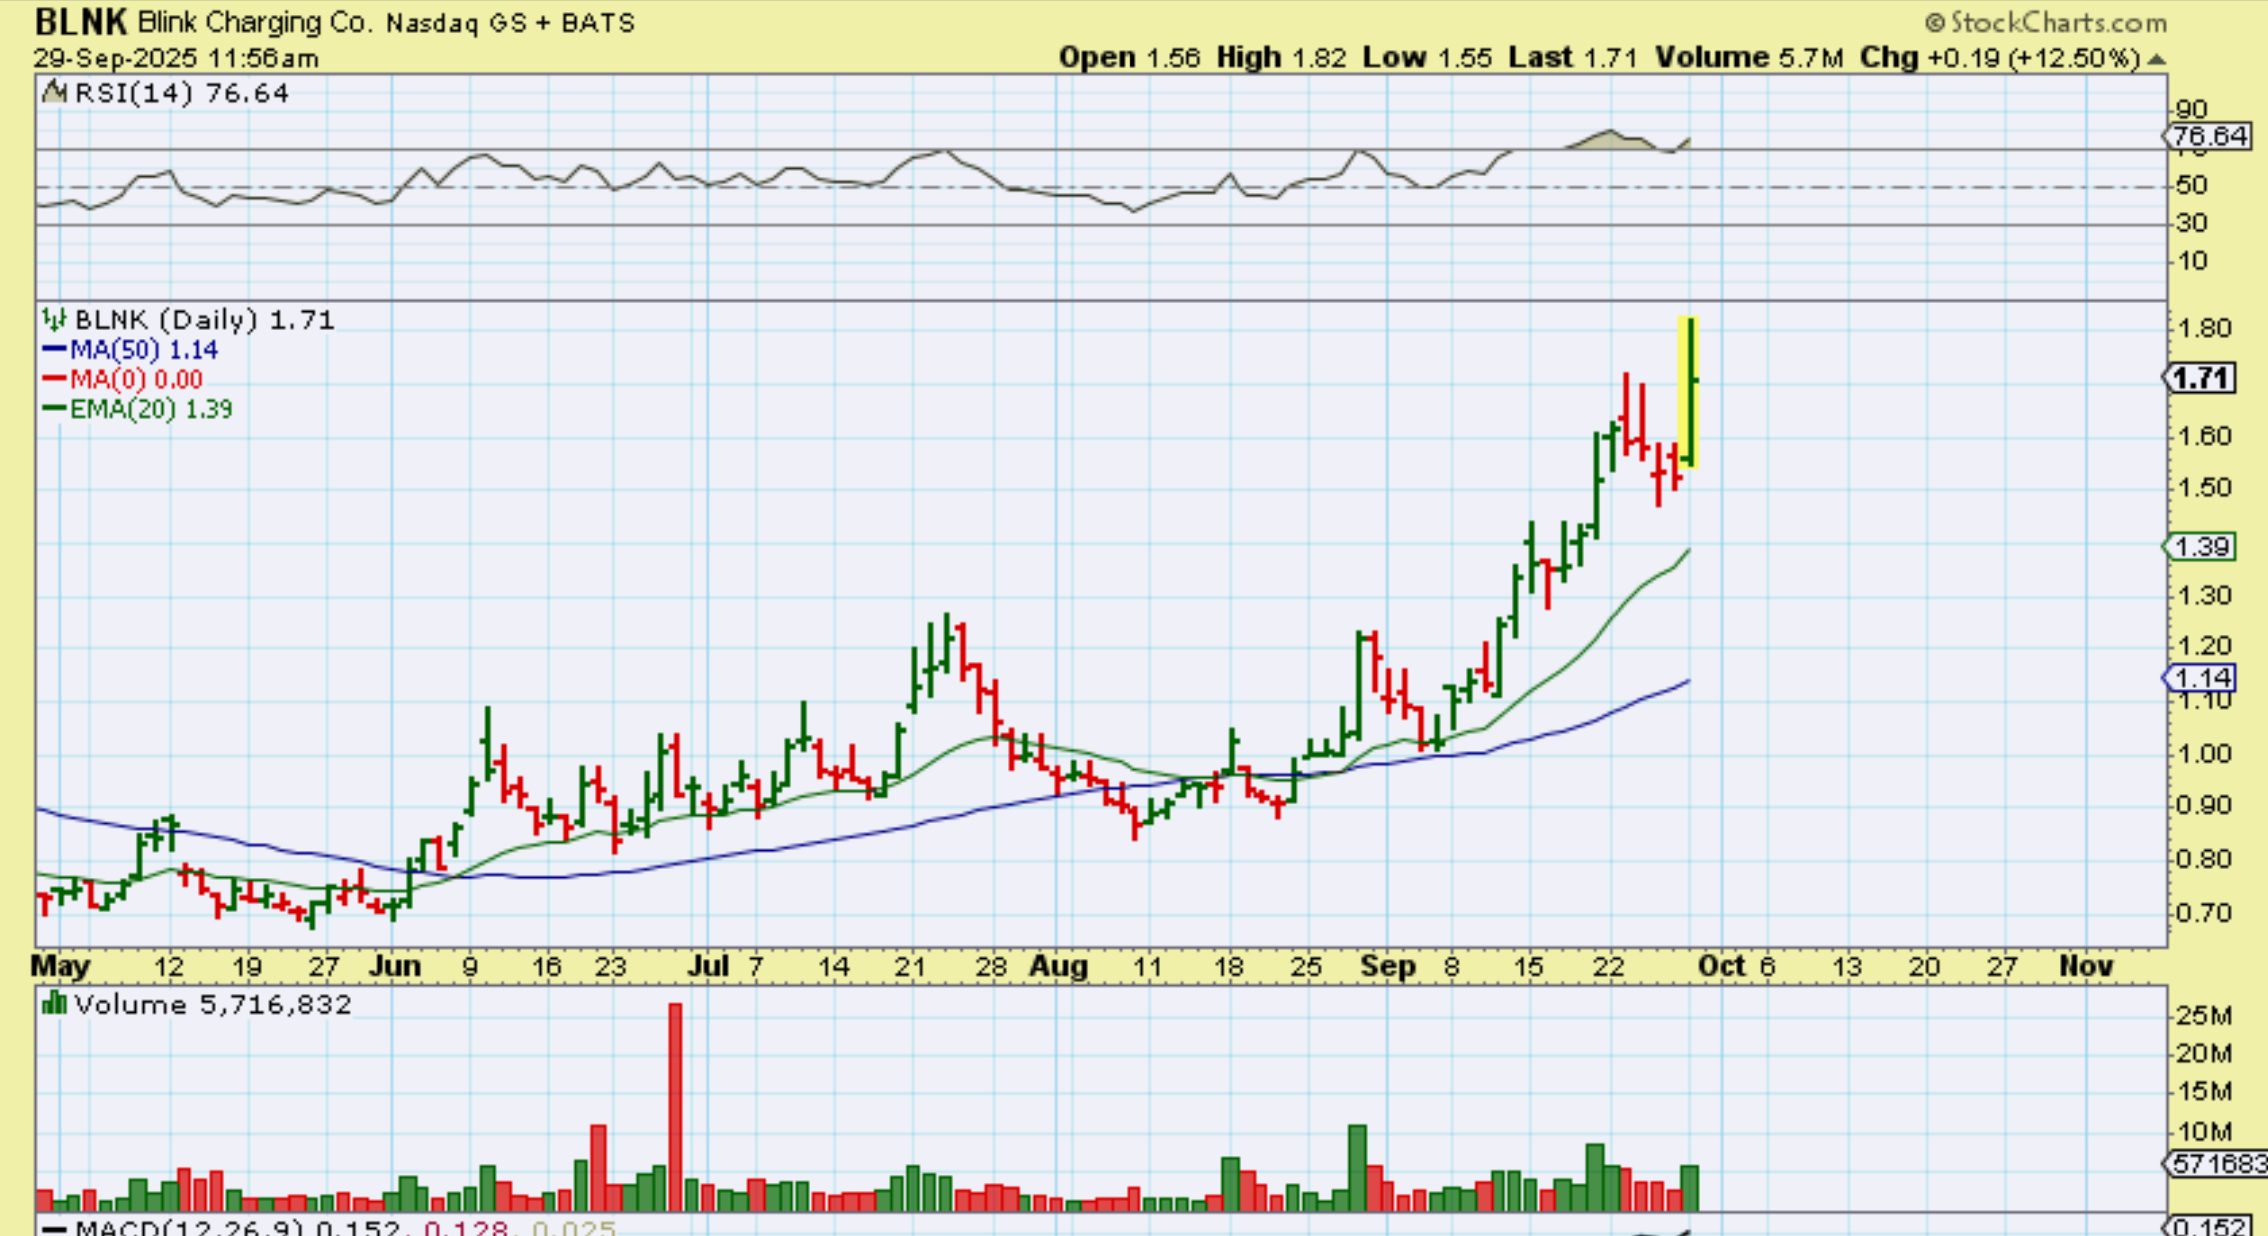Click the 76.64 RSI value tag on right axis
Image resolution: width=2268 pixels, height=1236 pixels.
point(2208,136)
